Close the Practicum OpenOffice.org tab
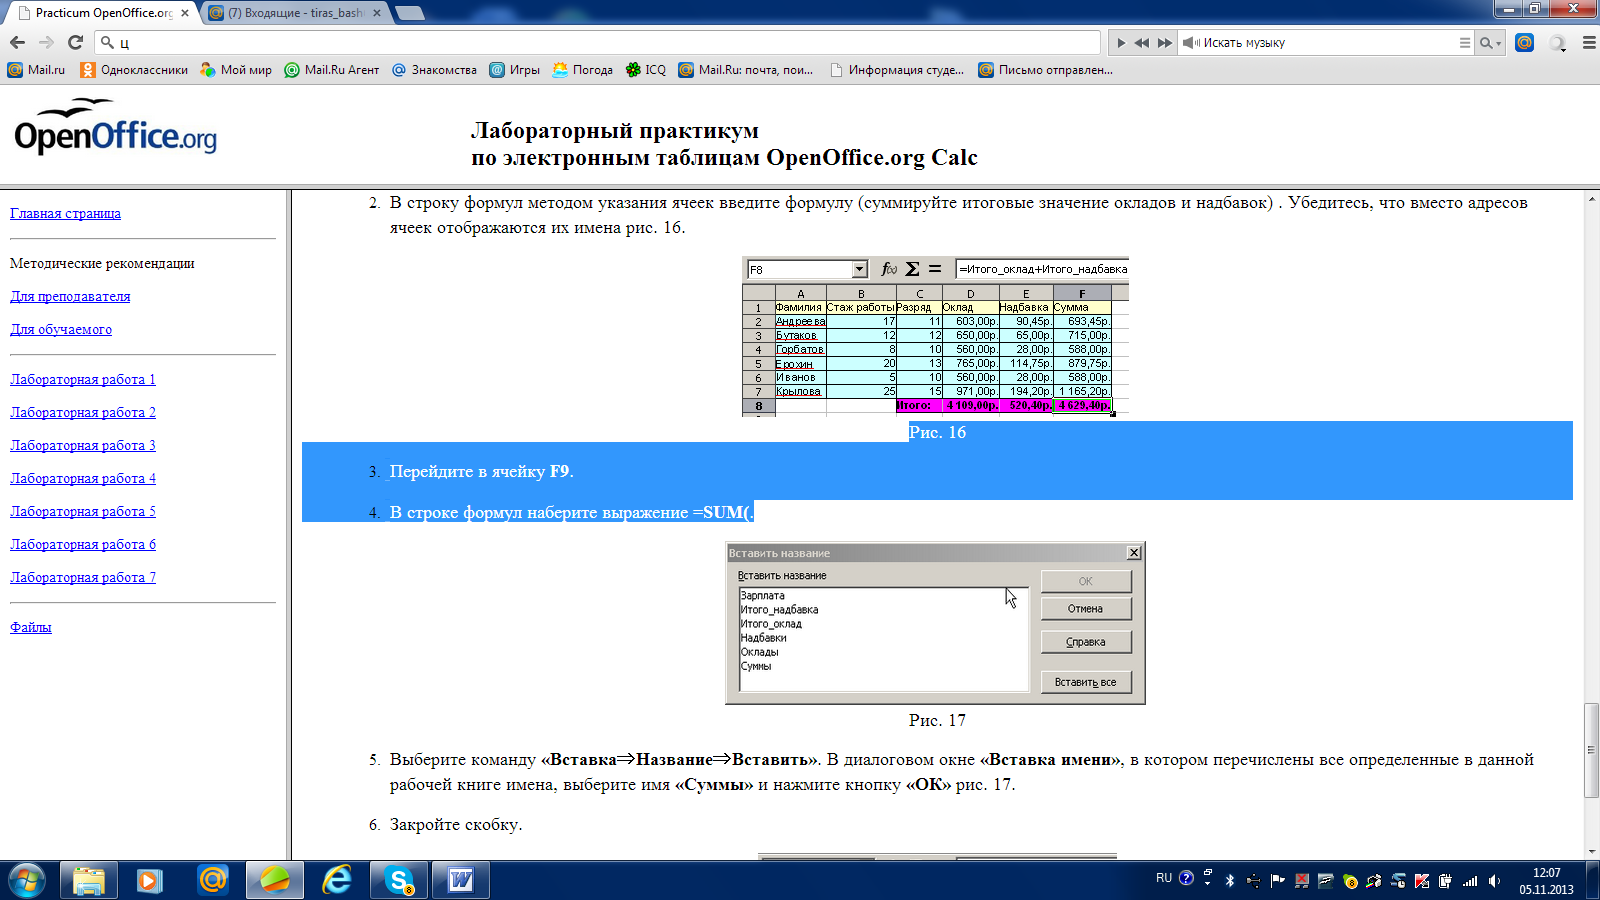Screen dimensions: 1600x900 [185, 13]
